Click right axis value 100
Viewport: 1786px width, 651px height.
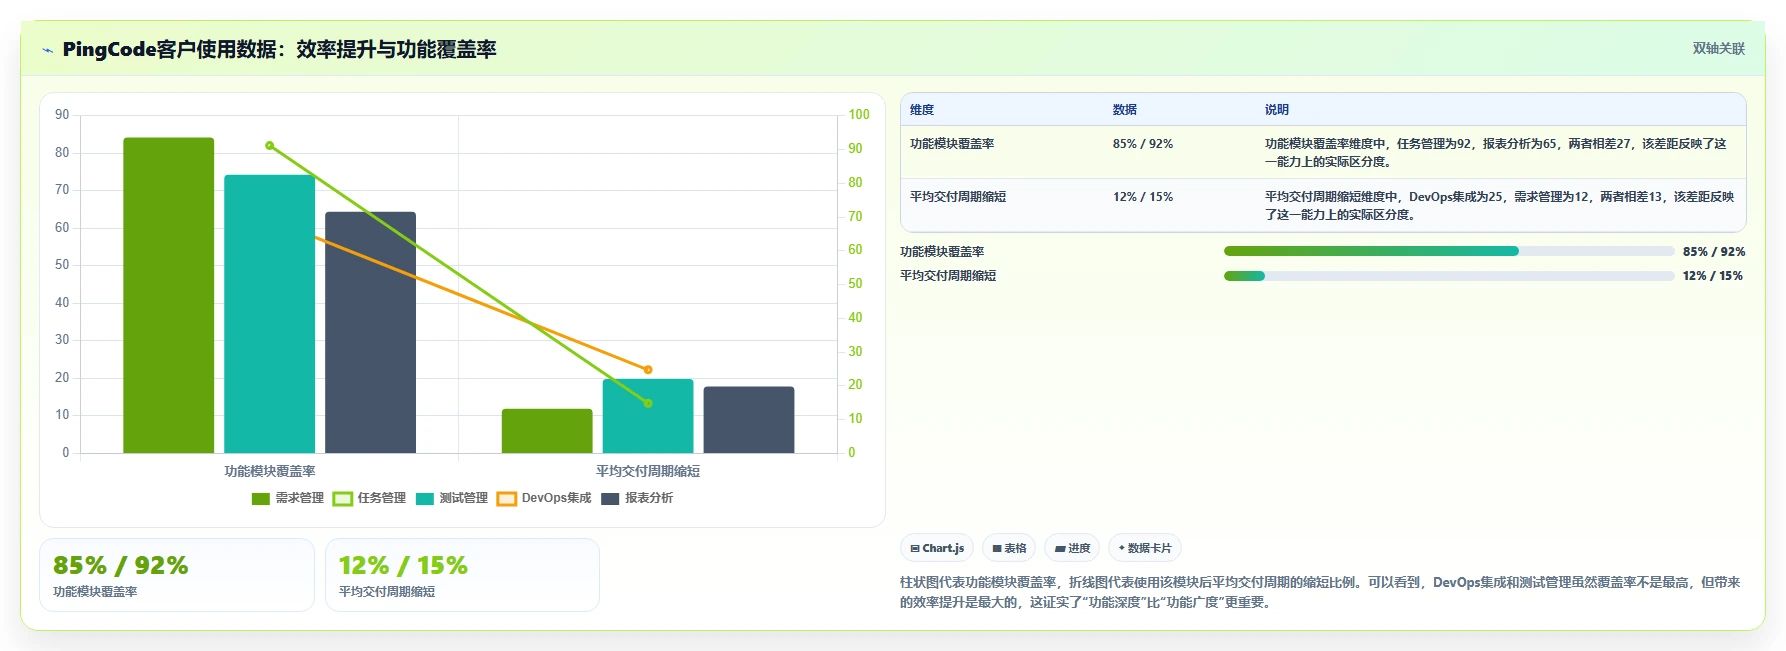[x=859, y=115]
